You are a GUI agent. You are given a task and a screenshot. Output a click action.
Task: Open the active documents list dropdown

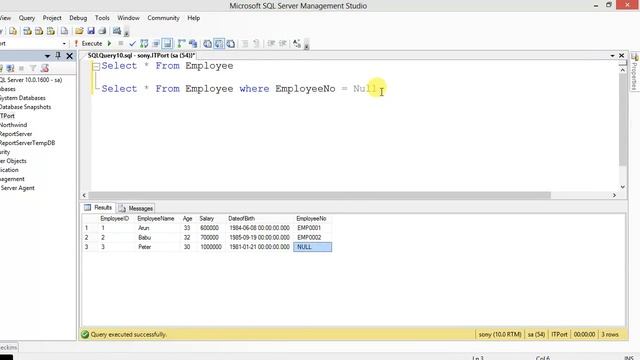[x=612, y=56]
